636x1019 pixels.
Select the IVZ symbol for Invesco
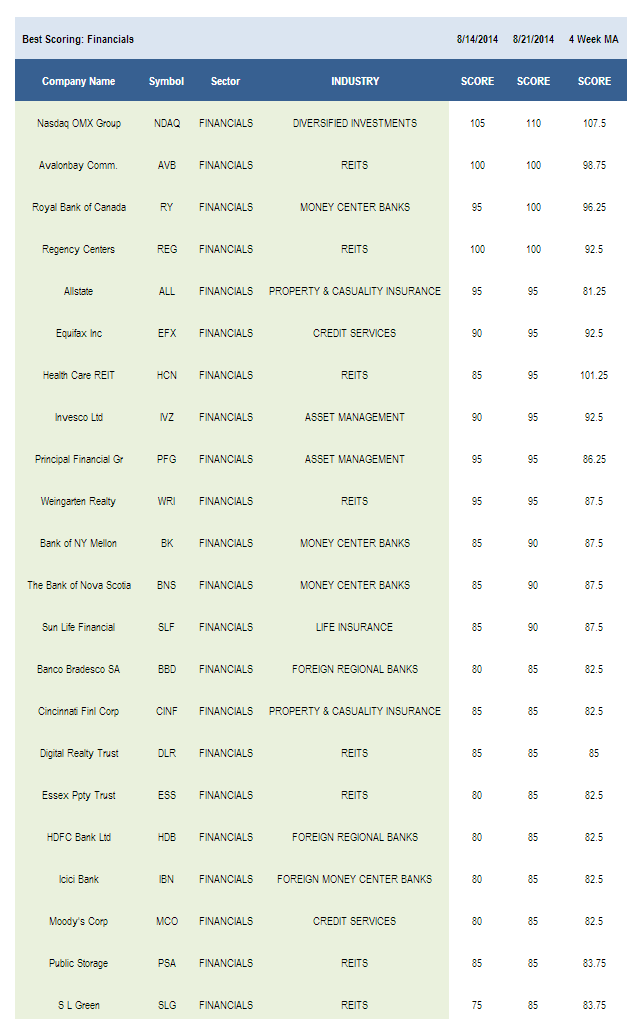coord(167,417)
